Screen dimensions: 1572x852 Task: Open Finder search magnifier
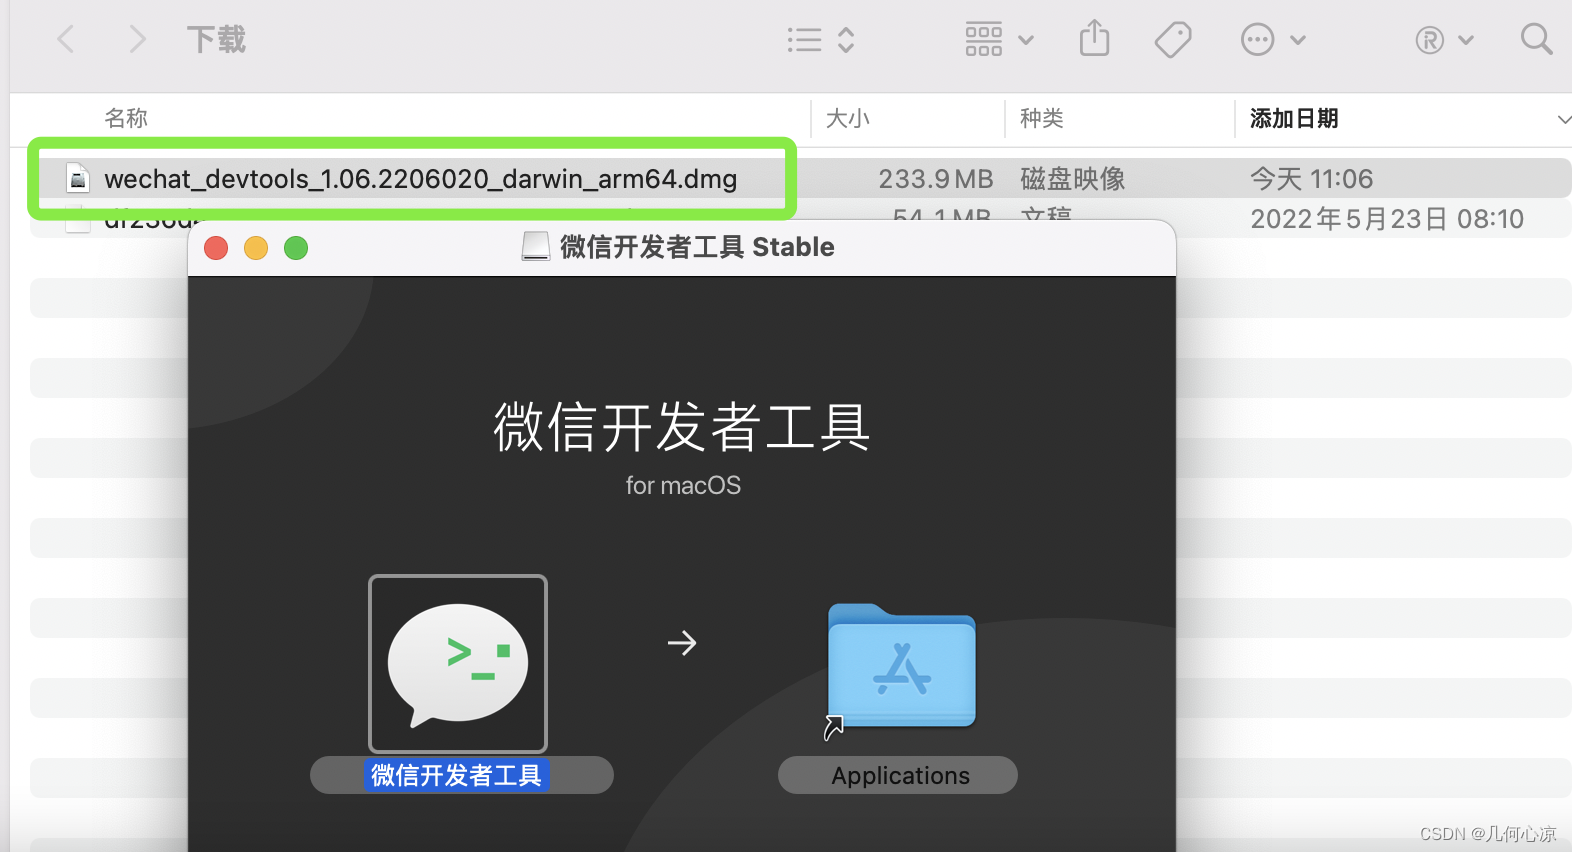pyautogui.click(x=1536, y=40)
